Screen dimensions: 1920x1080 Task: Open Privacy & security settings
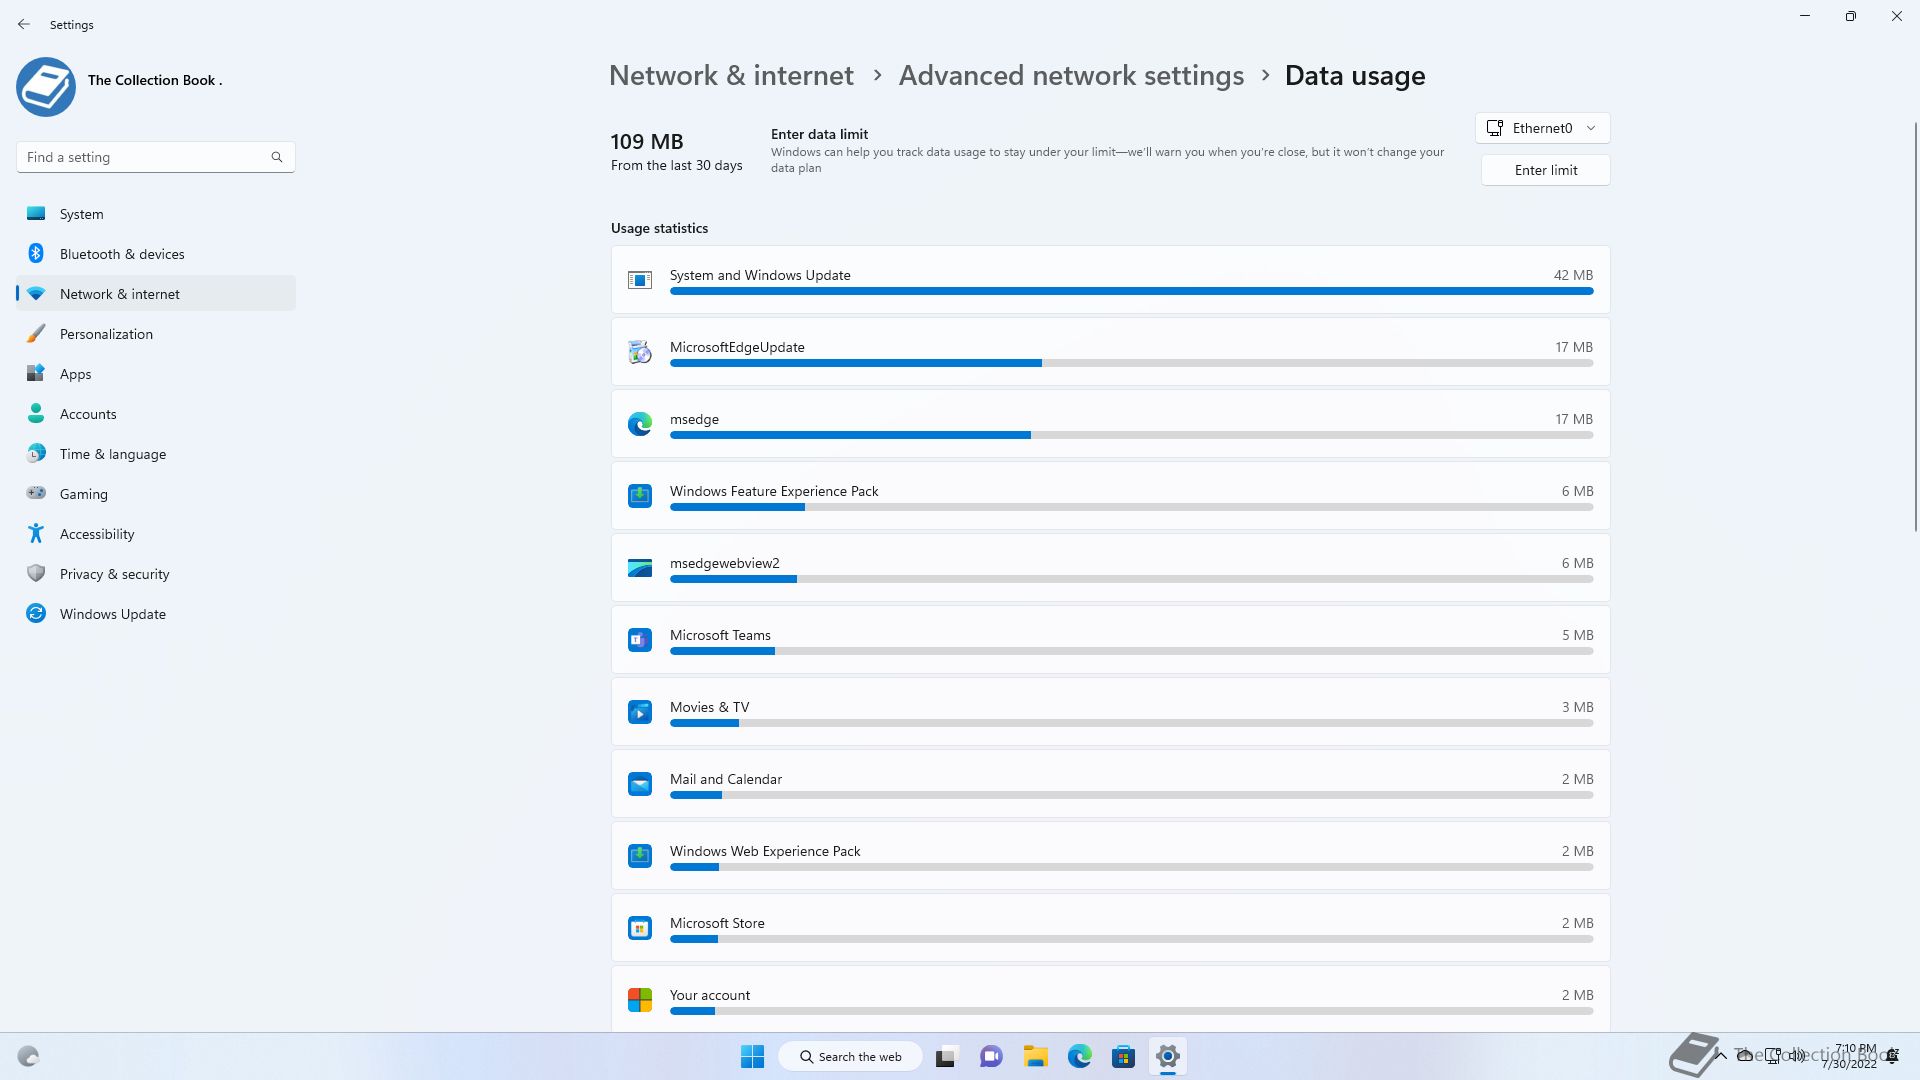click(x=156, y=574)
